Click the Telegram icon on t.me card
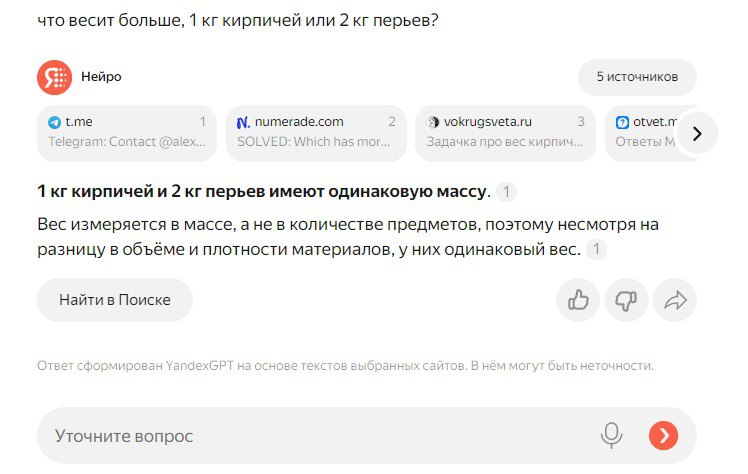The height and width of the screenshot is (474, 748). (x=54, y=122)
